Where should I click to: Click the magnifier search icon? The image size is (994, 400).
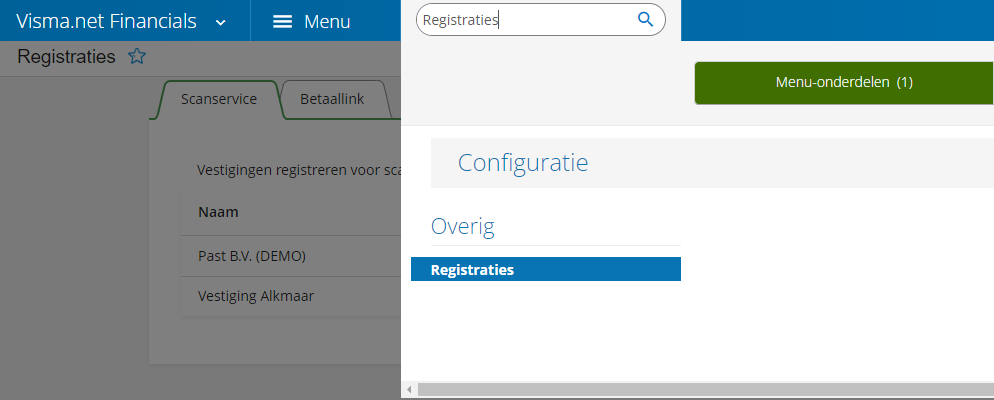pos(645,20)
